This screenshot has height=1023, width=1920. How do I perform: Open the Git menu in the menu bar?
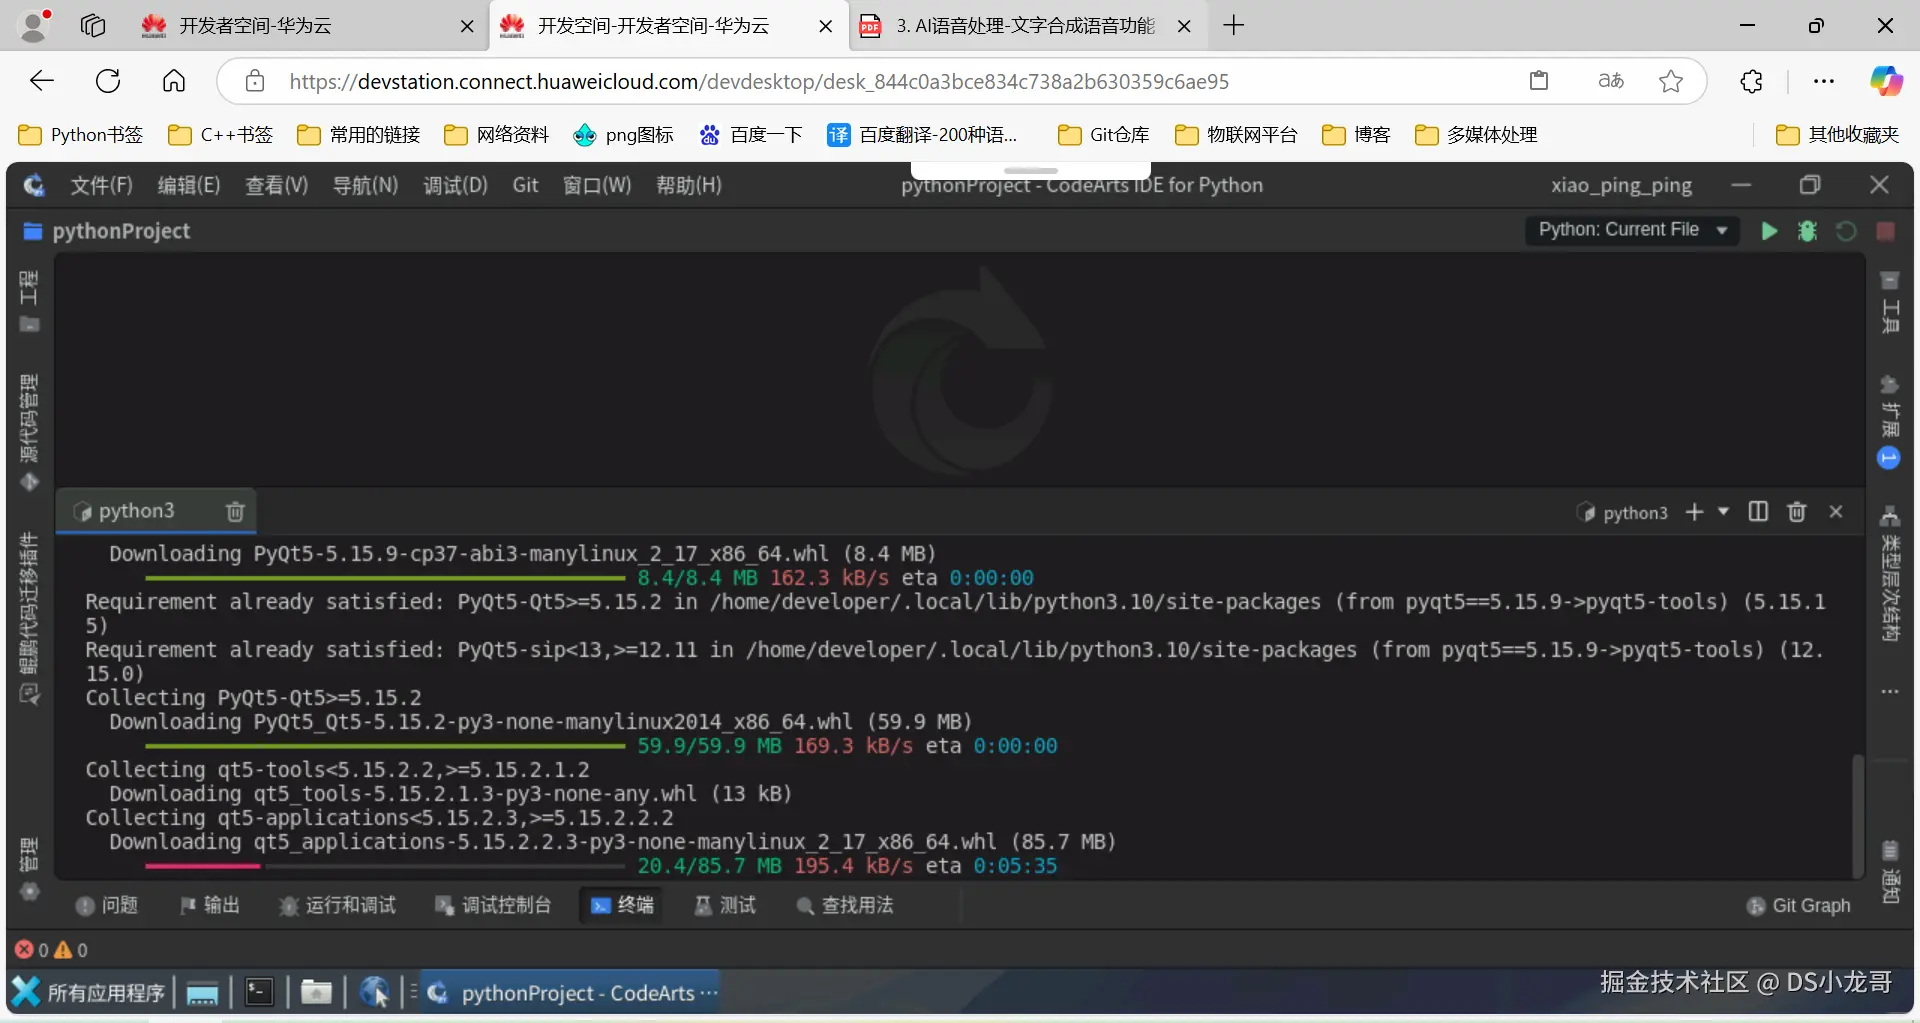click(x=525, y=184)
